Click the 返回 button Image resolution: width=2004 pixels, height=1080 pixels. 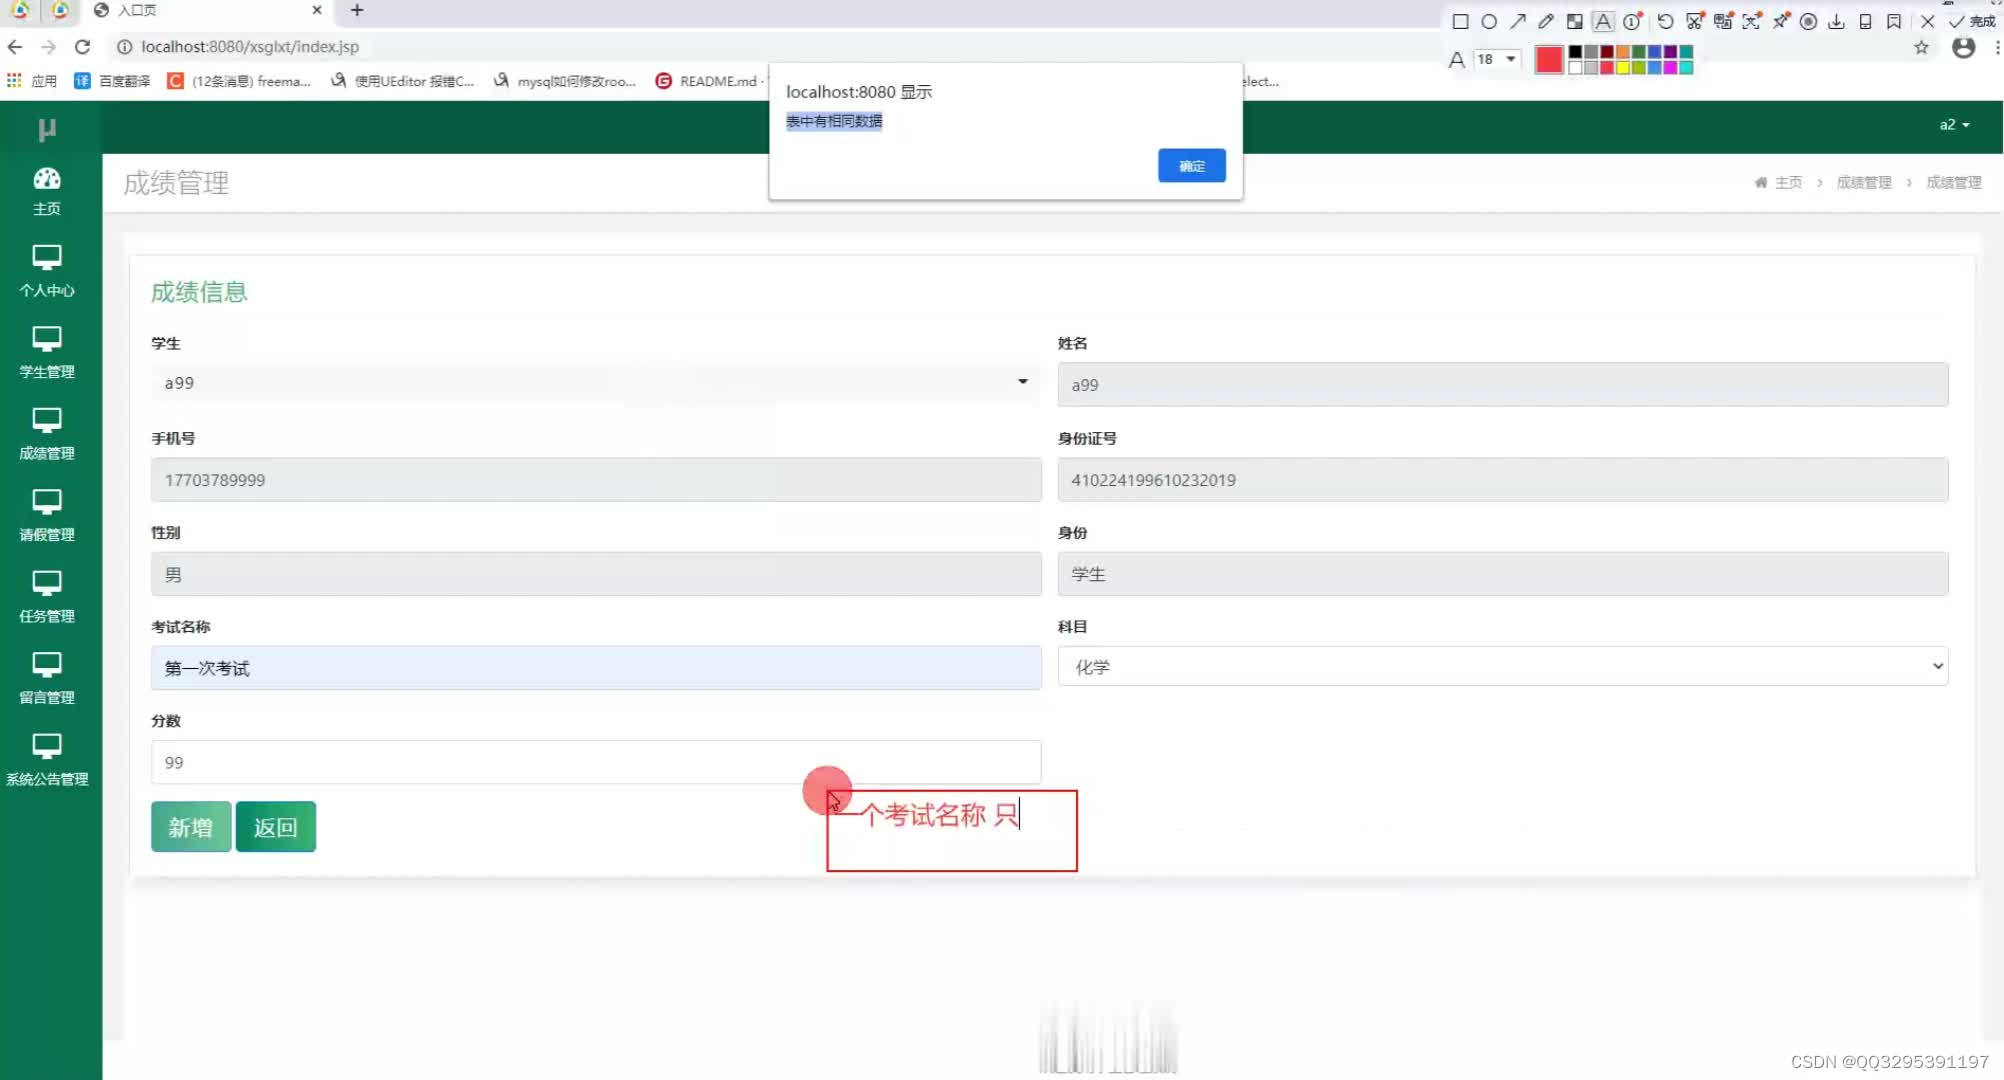(x=276, y=827)
